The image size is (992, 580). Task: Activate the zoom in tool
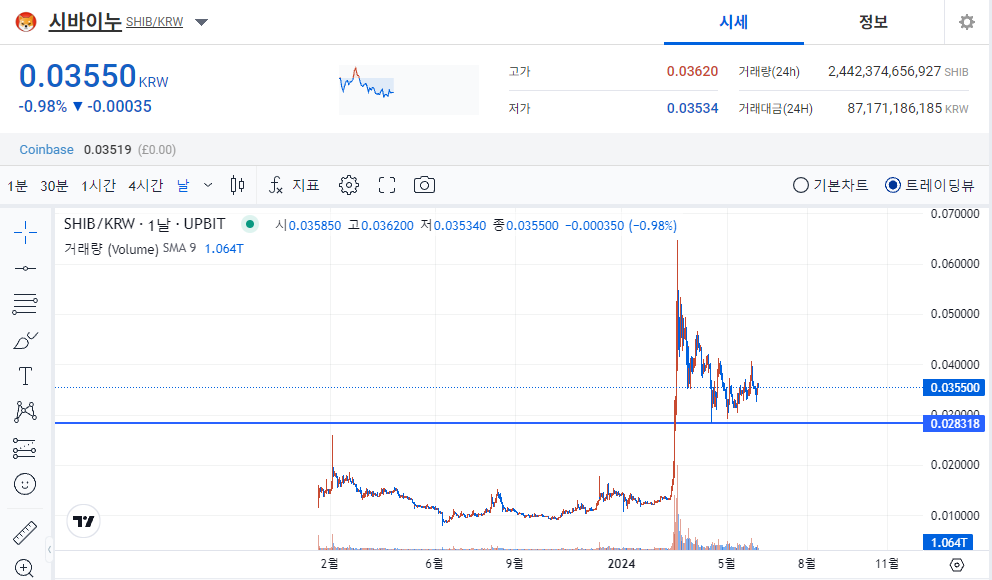coord(24,568)
